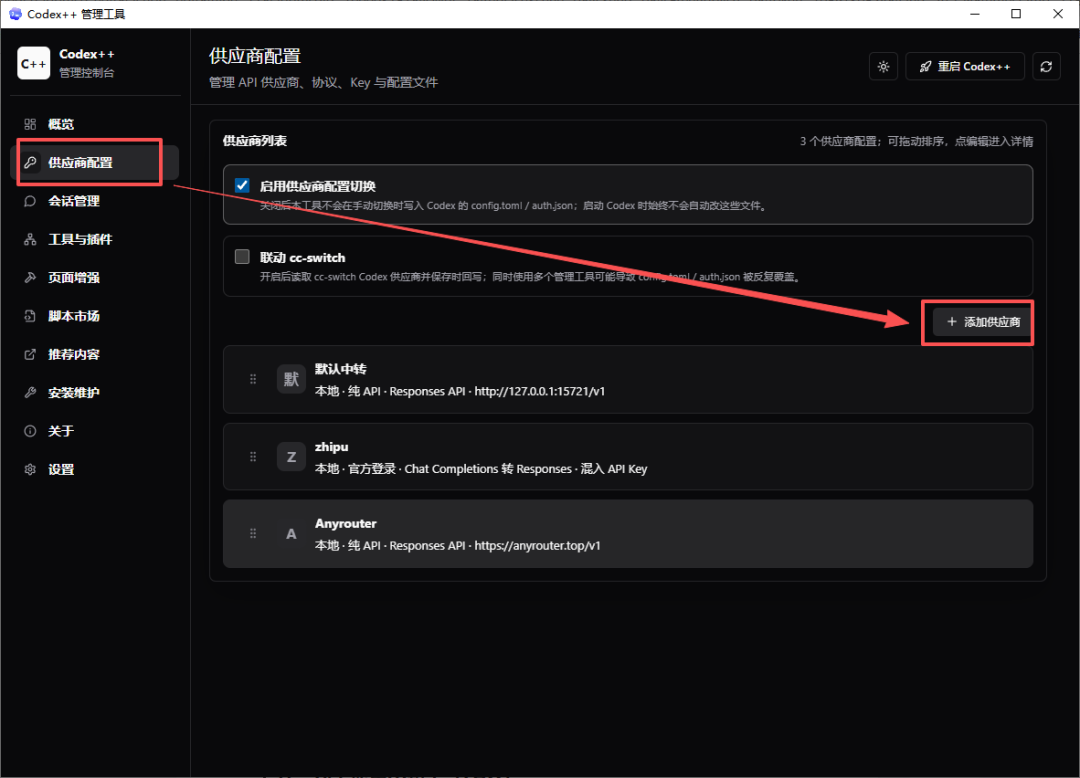1080x778 pixels.
Task: Click the script icon beside 脚本市场
Action: [30, 316]
